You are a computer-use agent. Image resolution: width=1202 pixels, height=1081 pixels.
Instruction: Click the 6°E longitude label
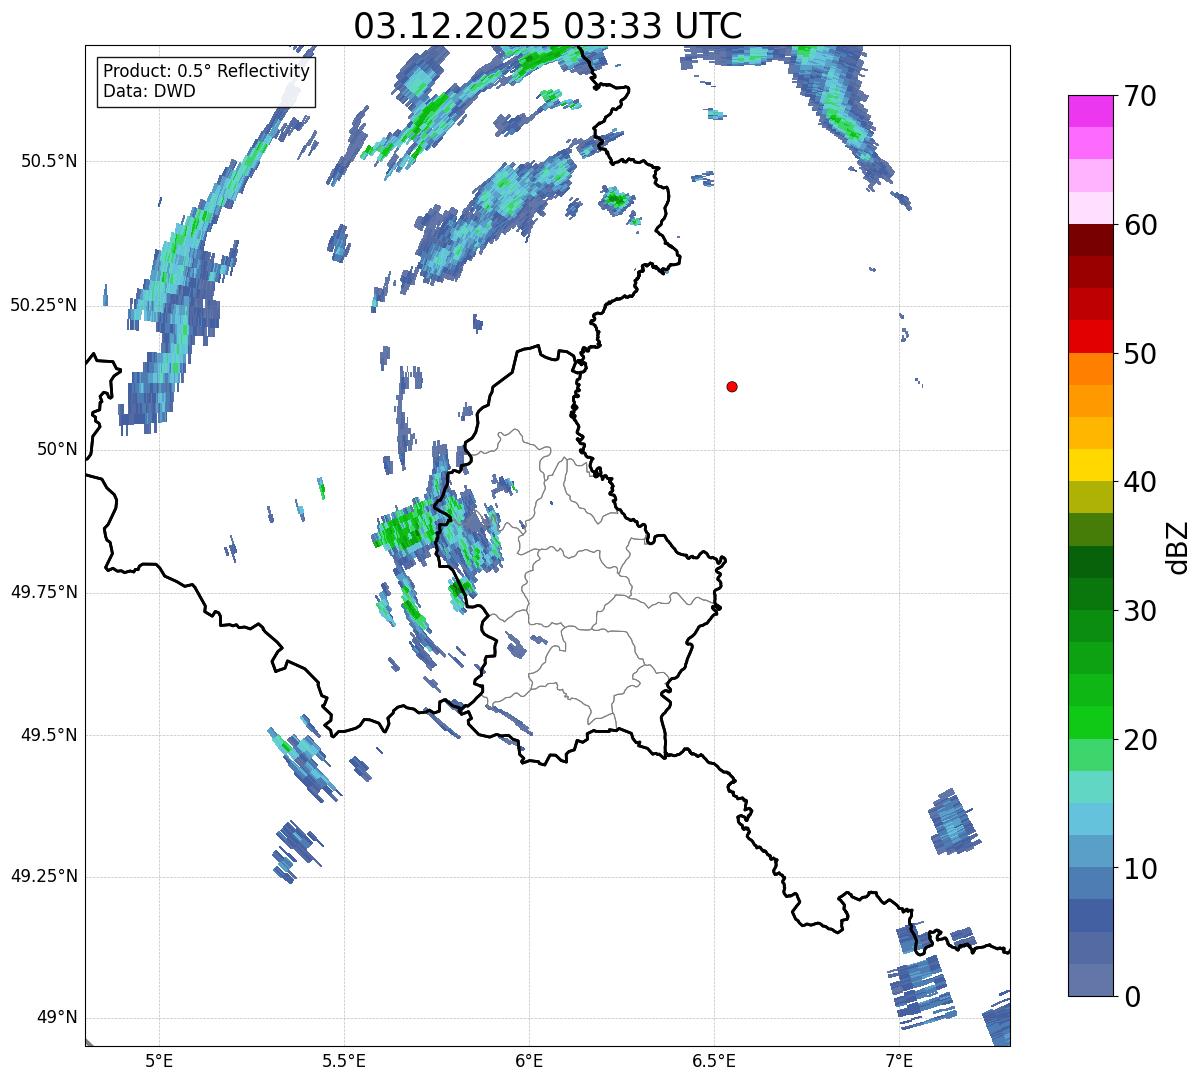point(529,1060)
